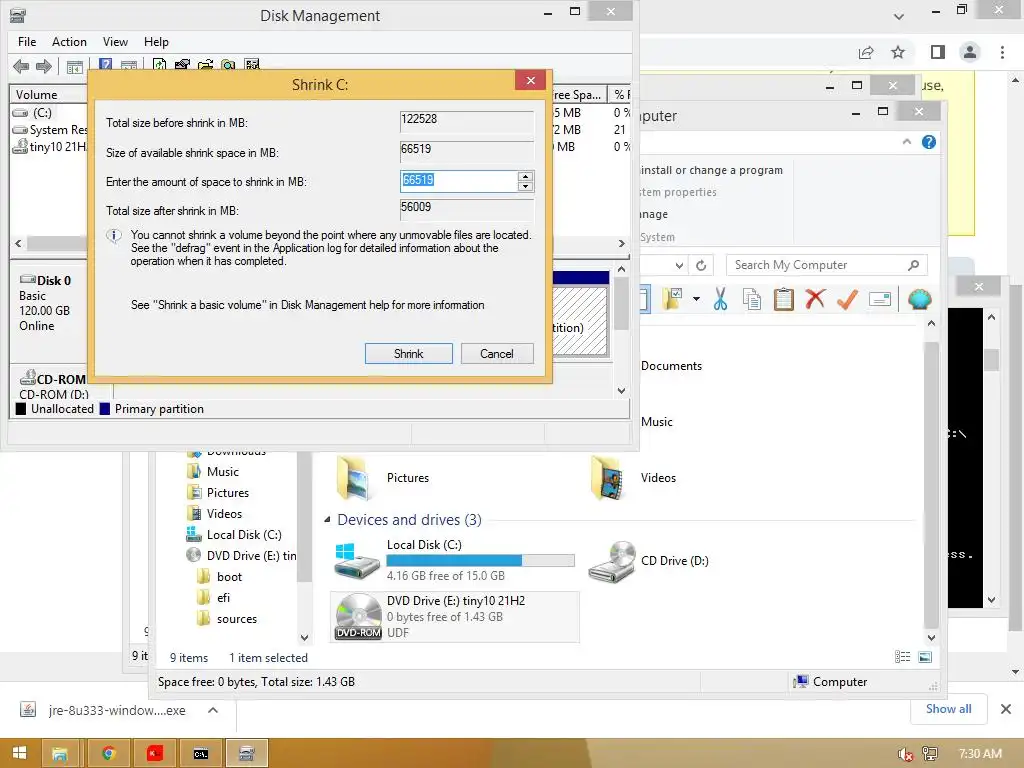Select the DVD Drive (E:) tiny10 21H2 tile
This screenshot has width=1024, height=768.
pos(455,616)
